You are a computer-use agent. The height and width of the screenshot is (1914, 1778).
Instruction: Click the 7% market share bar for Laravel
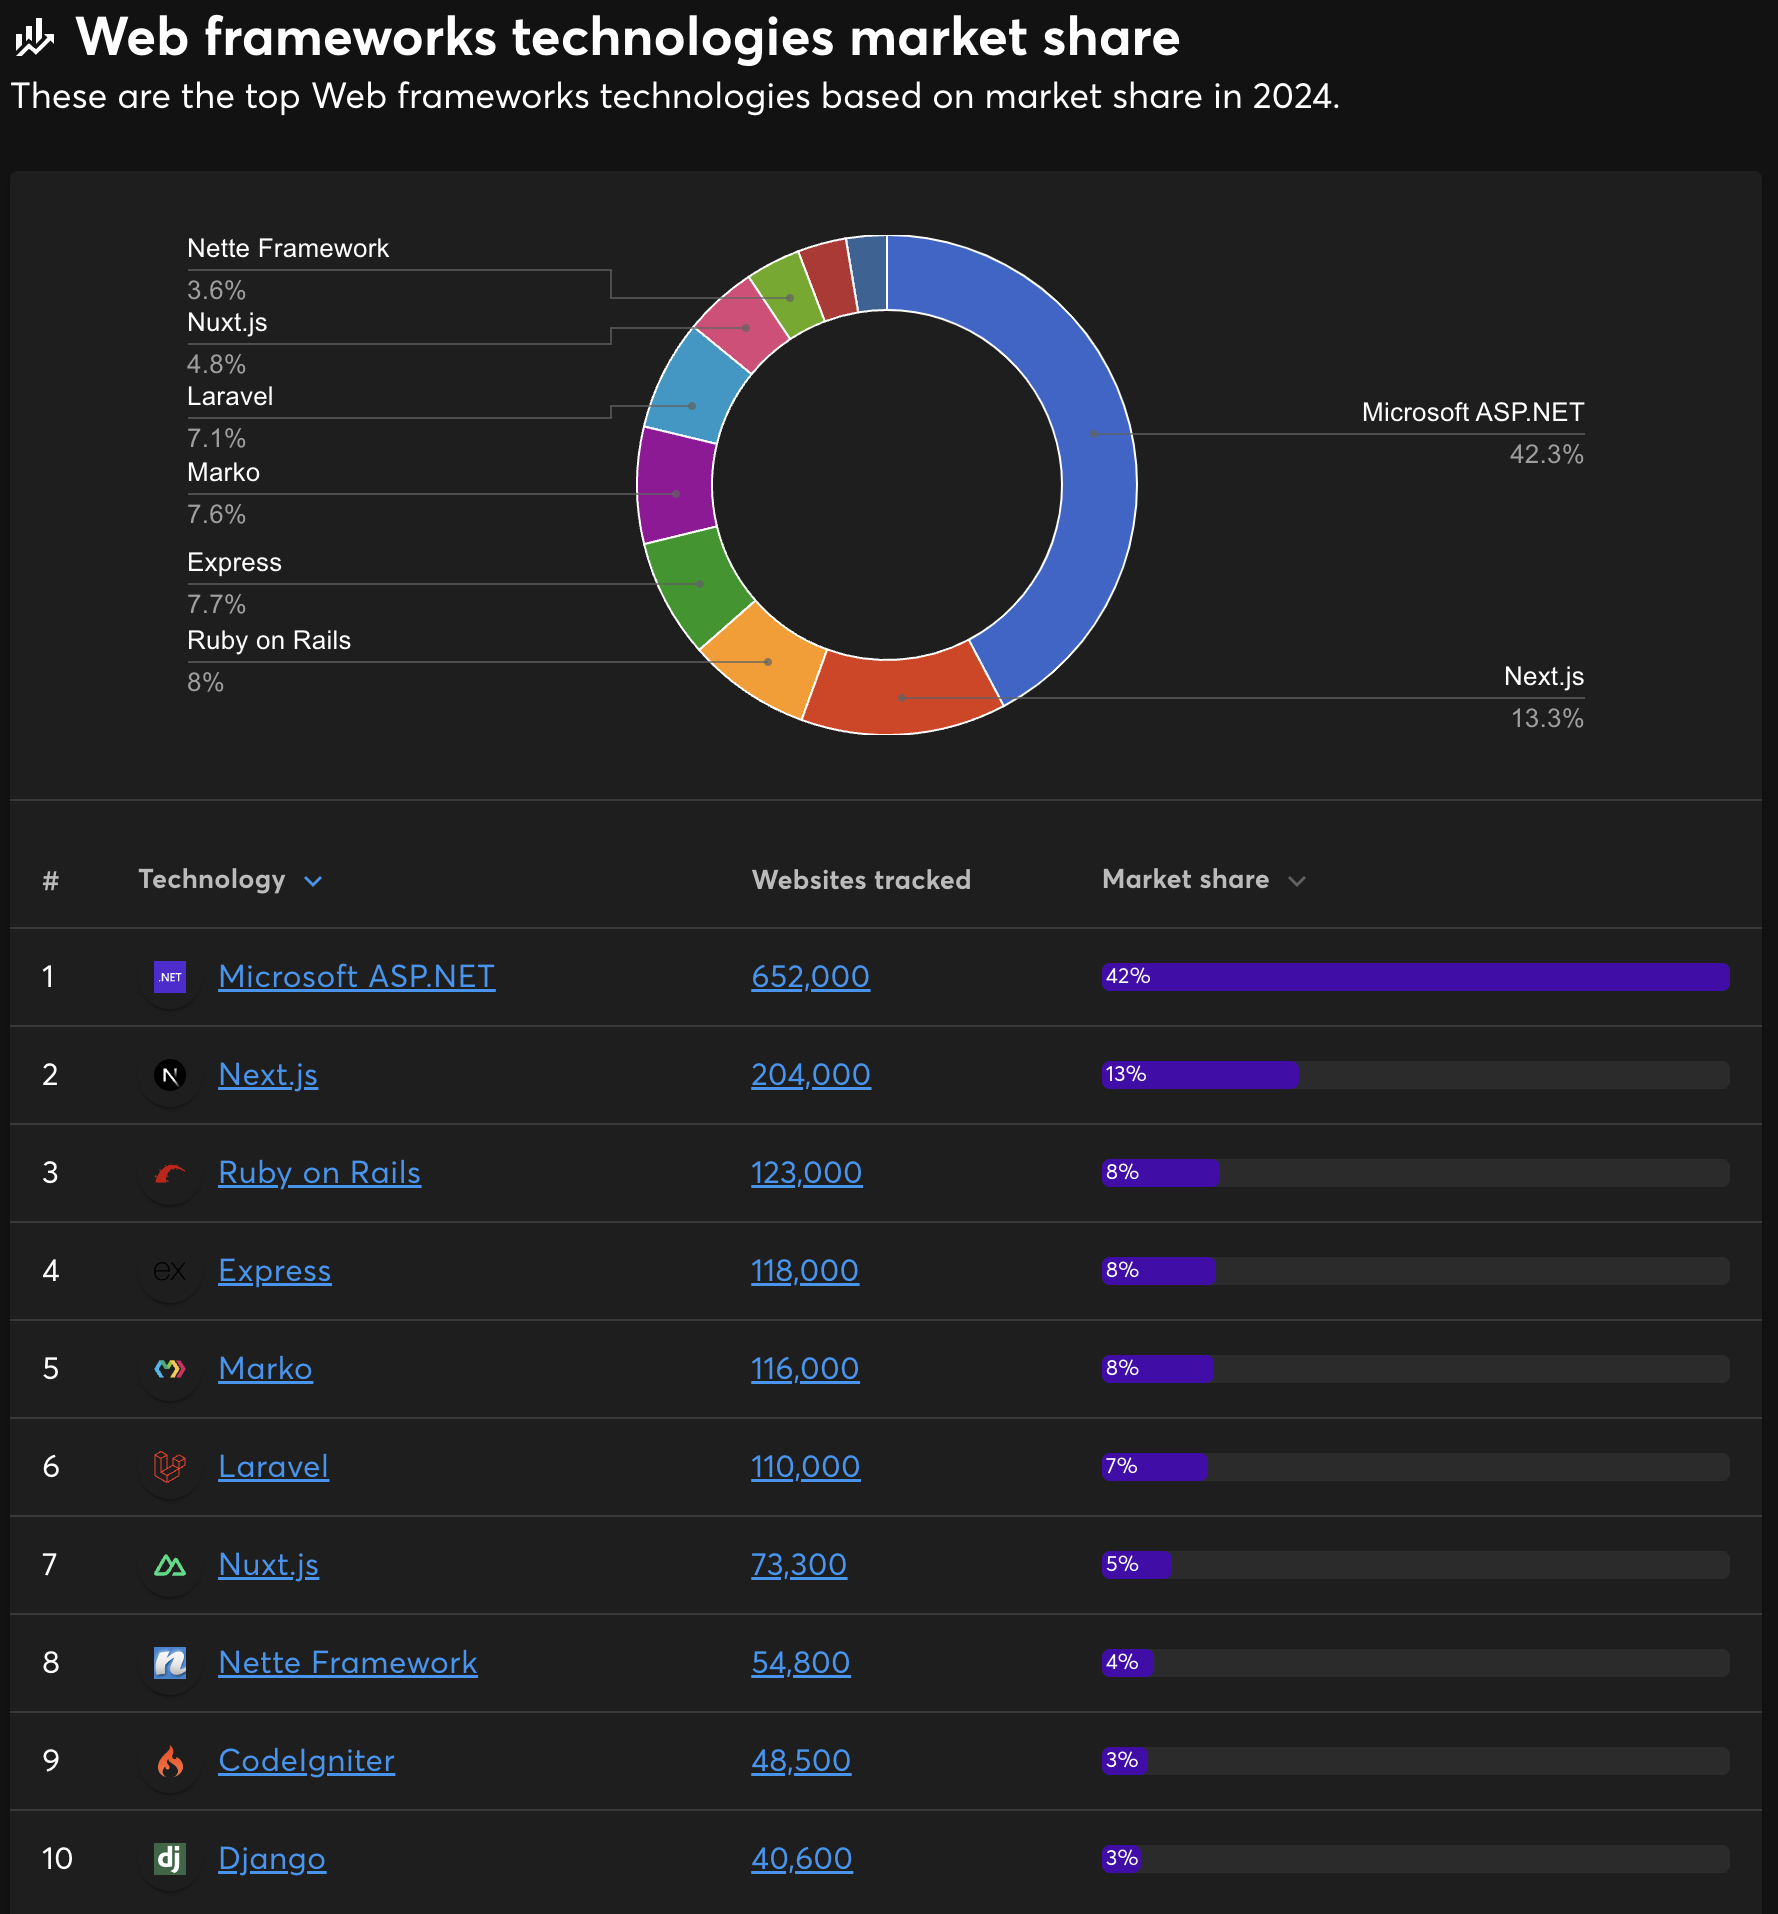(x=1155, y=1467)
